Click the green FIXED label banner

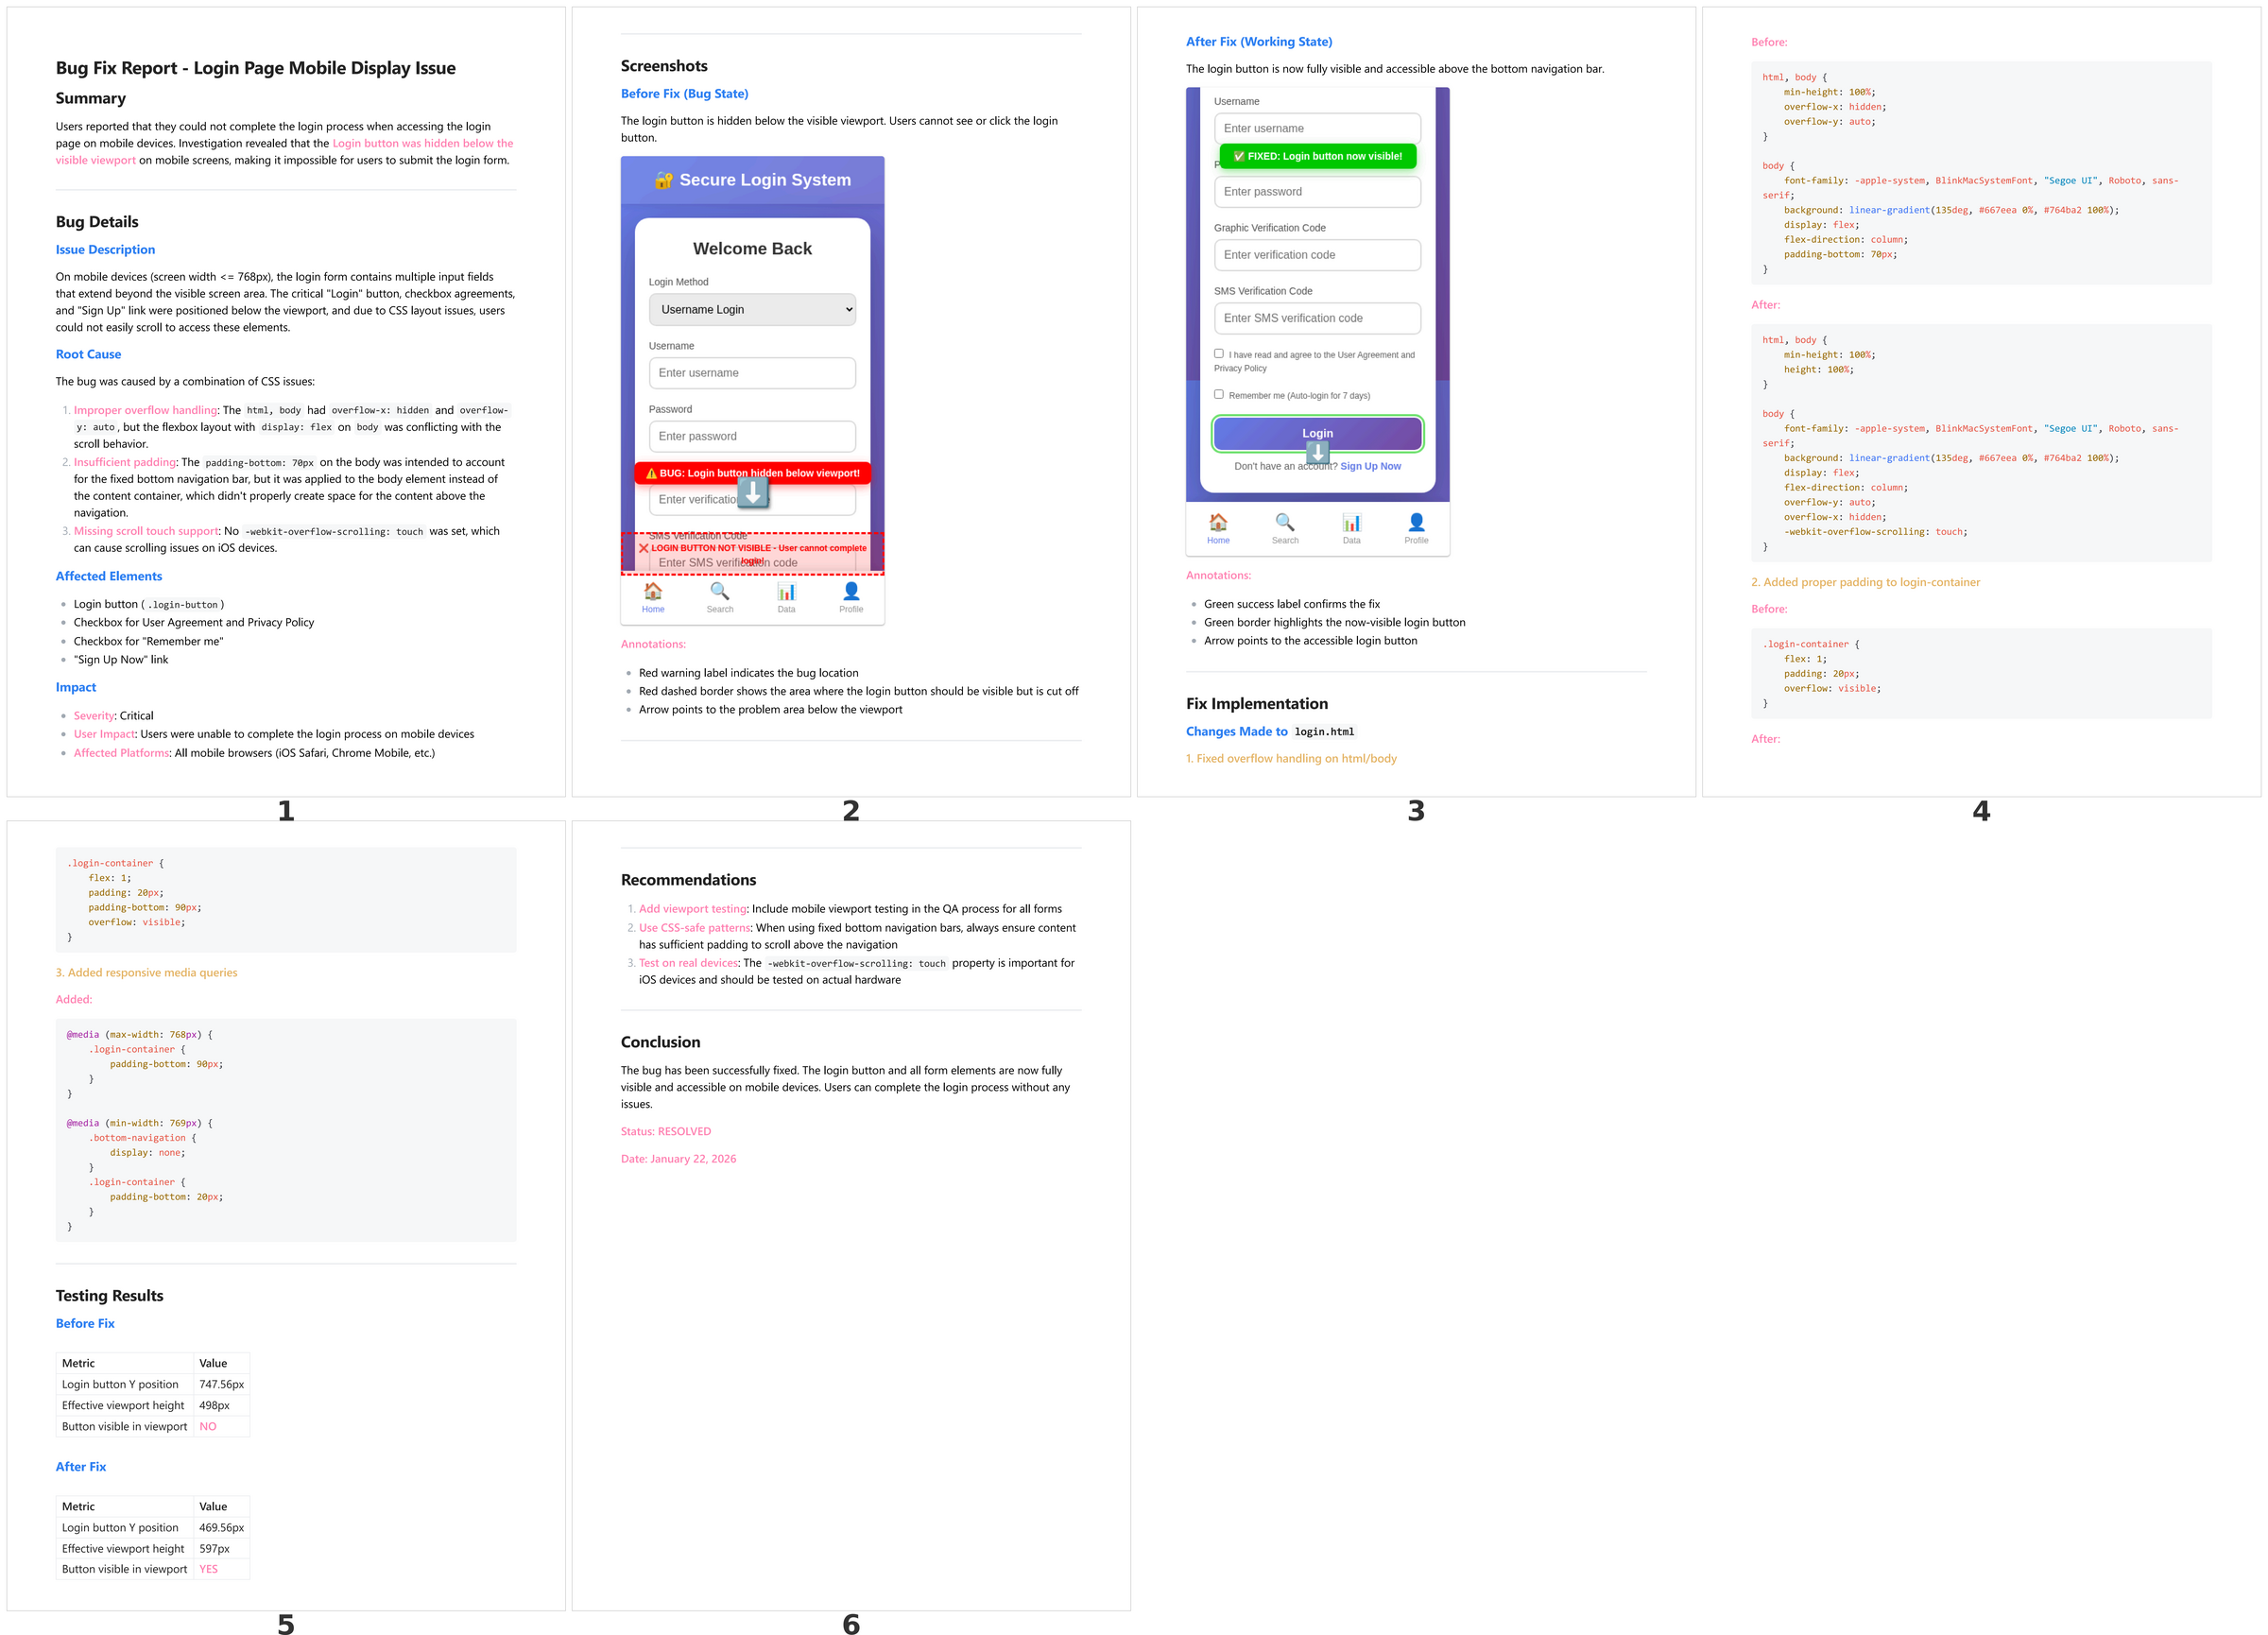[1317, 156]
